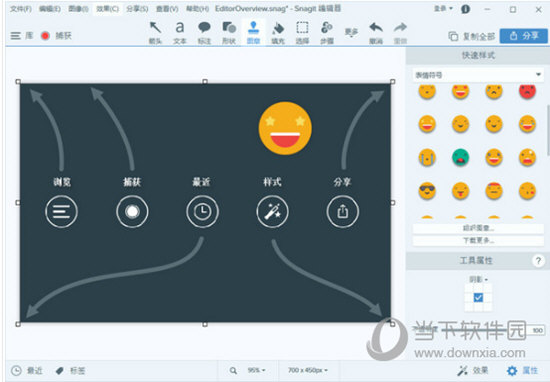Select the Selection marquee tool
550x382 pixels.
[302, 33]
